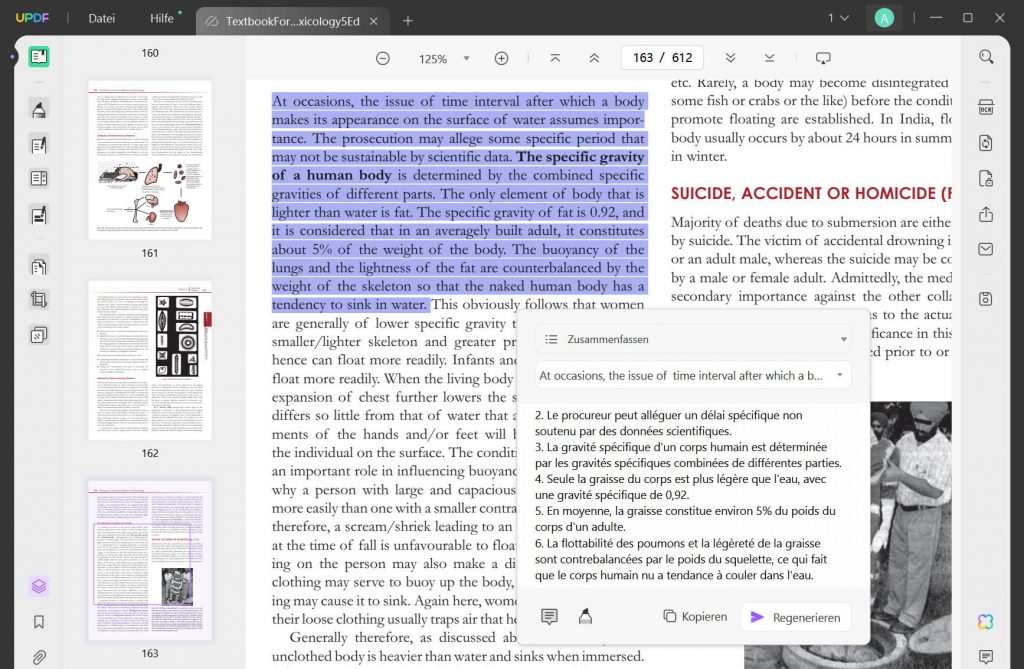The width and height of the screenshot is (1024, 669).
Task: Click the Save as Other icon
Action: point(986,299)
